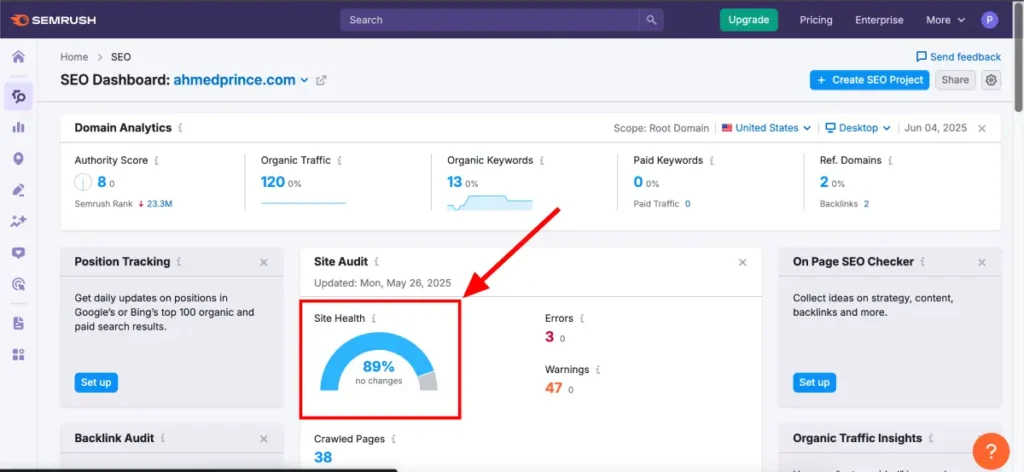Expand the More menu in header
Screen dimensions: 1024x472
(x=945, y=20)
